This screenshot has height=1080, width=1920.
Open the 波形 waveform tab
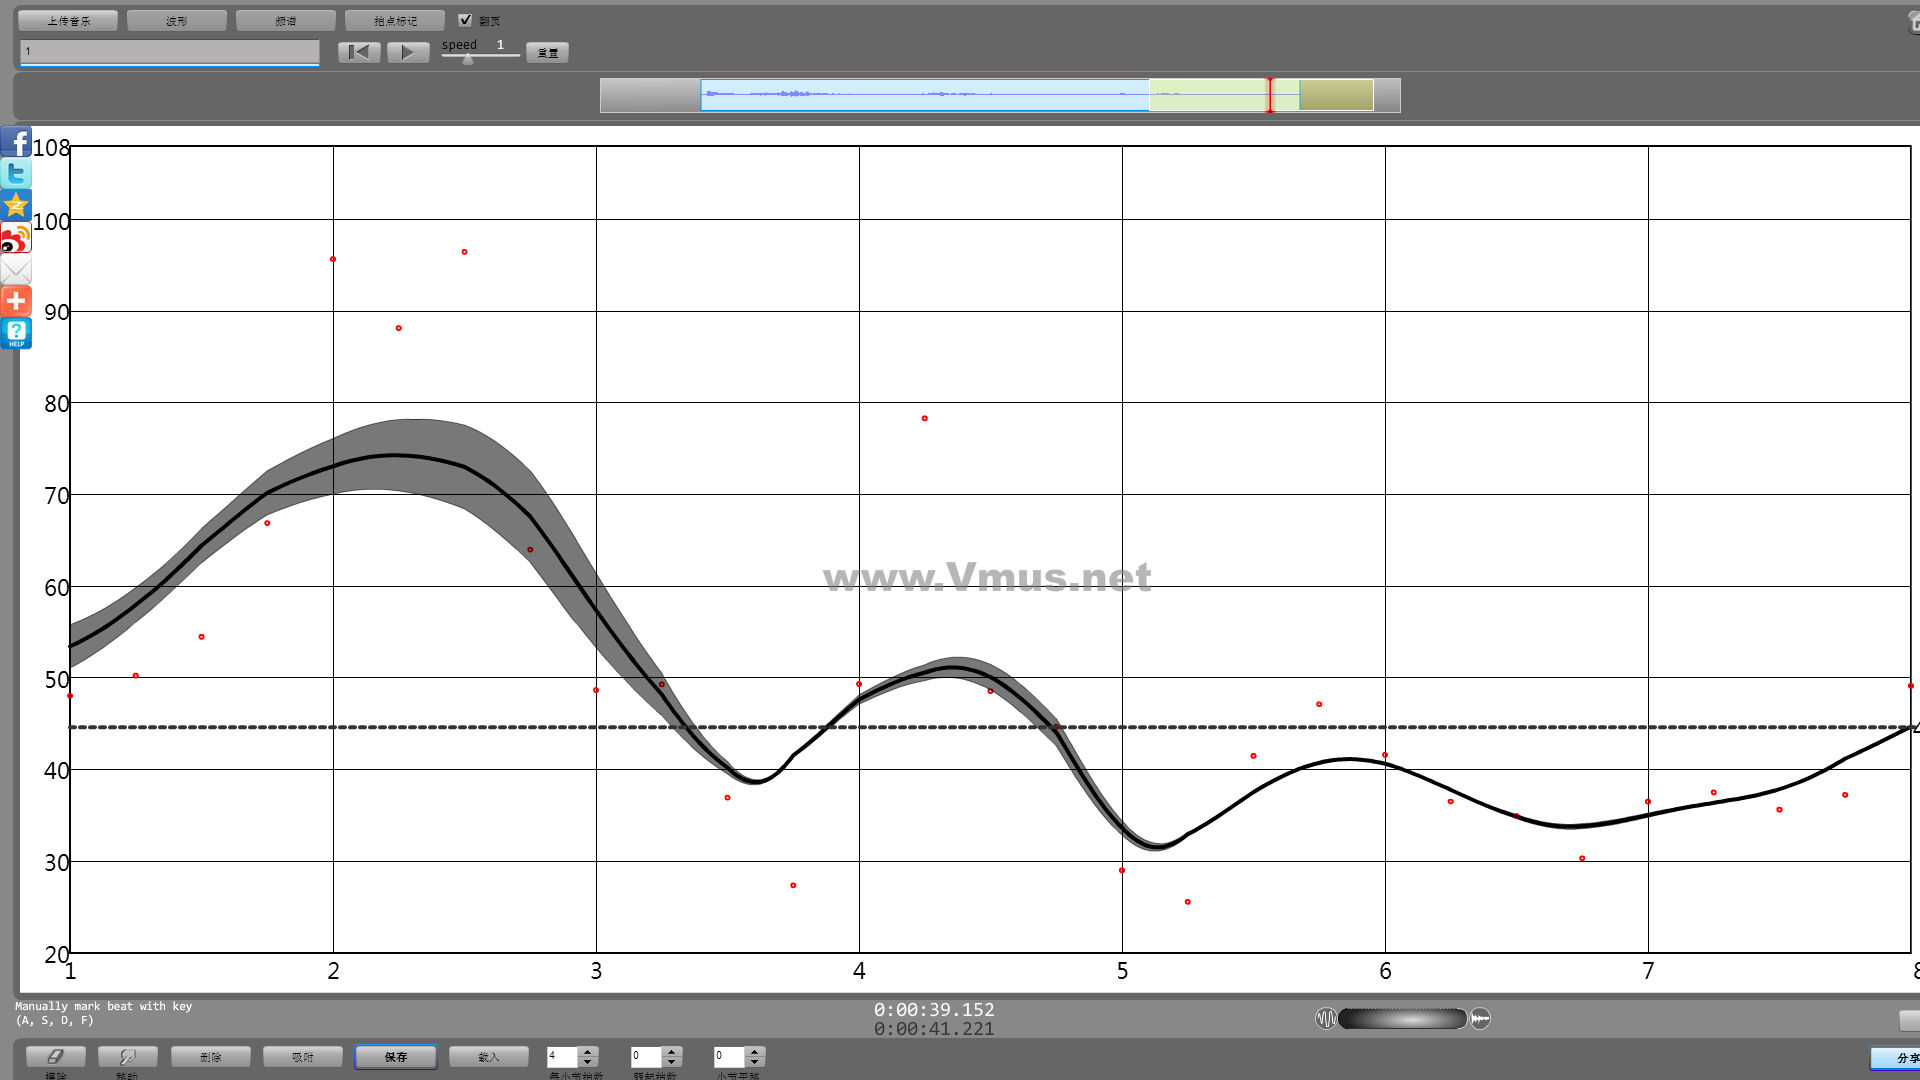coord(177,21)
